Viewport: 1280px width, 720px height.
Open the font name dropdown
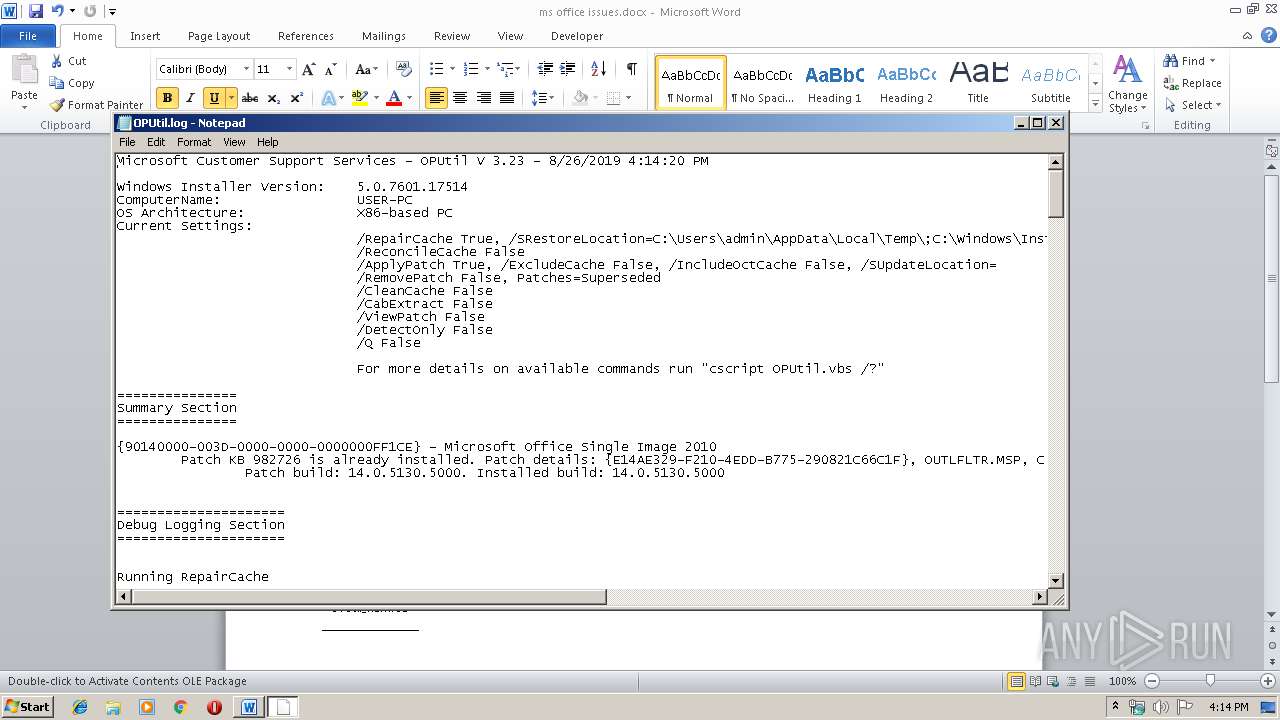point(246,69)
